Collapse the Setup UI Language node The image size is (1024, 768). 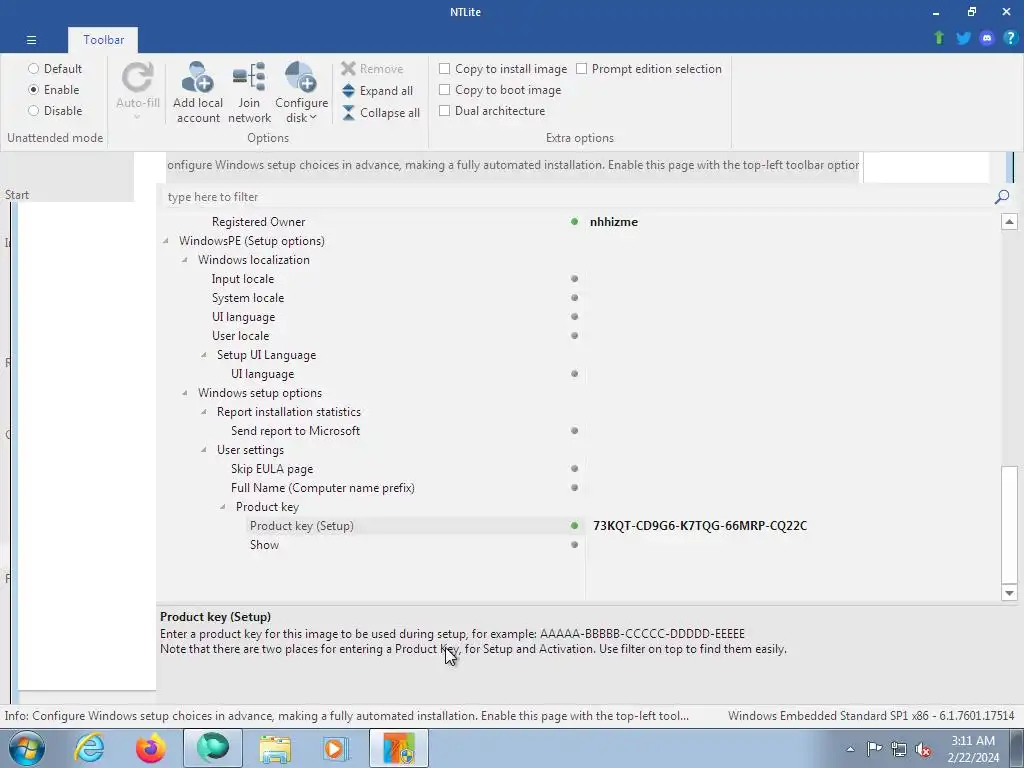204,355
